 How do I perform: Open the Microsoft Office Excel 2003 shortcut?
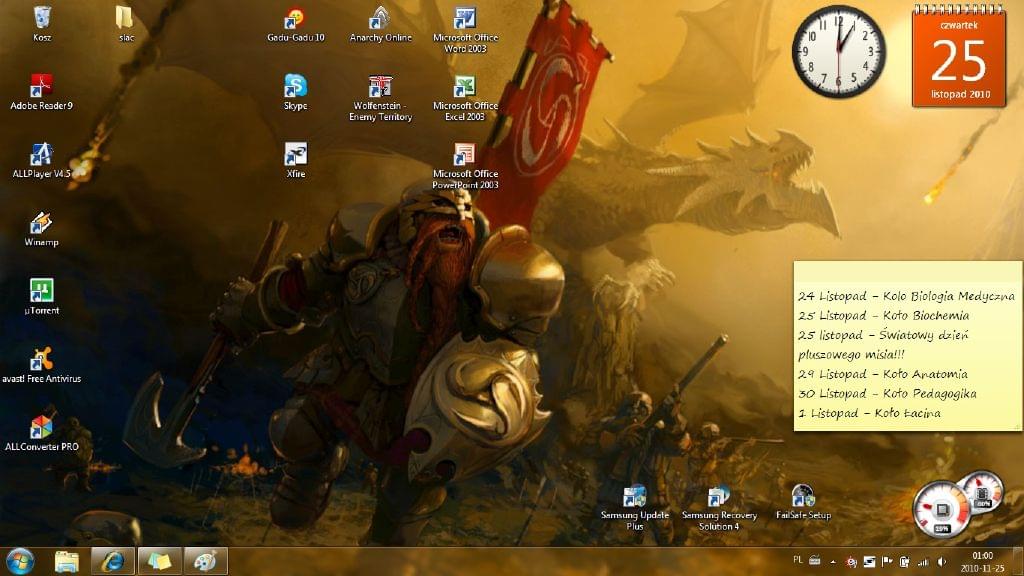pyautogui.click(x=466, y=98)
